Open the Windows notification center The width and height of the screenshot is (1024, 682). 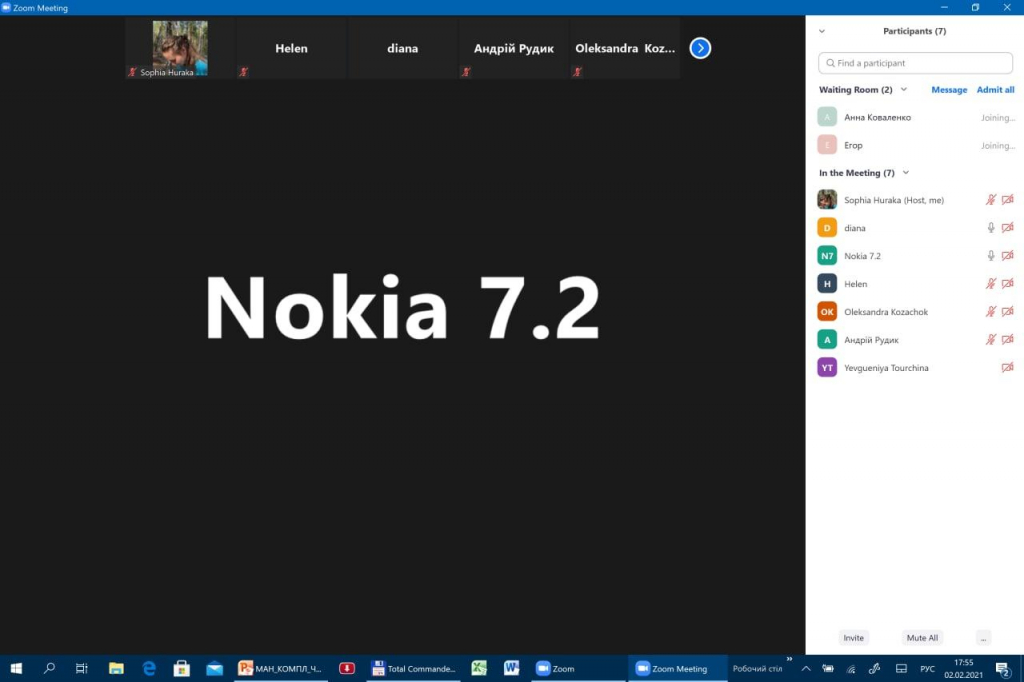(x=1002, y=668)
